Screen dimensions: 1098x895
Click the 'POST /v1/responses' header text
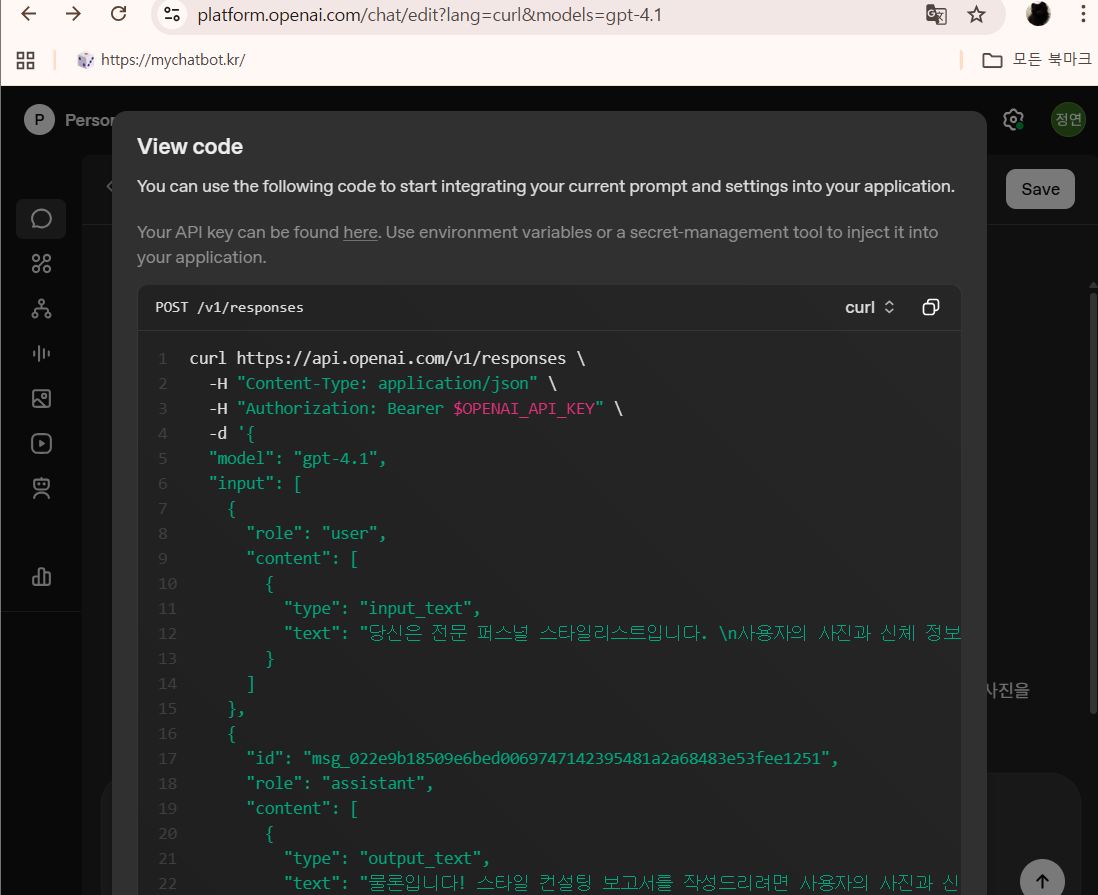pos(230,307)
